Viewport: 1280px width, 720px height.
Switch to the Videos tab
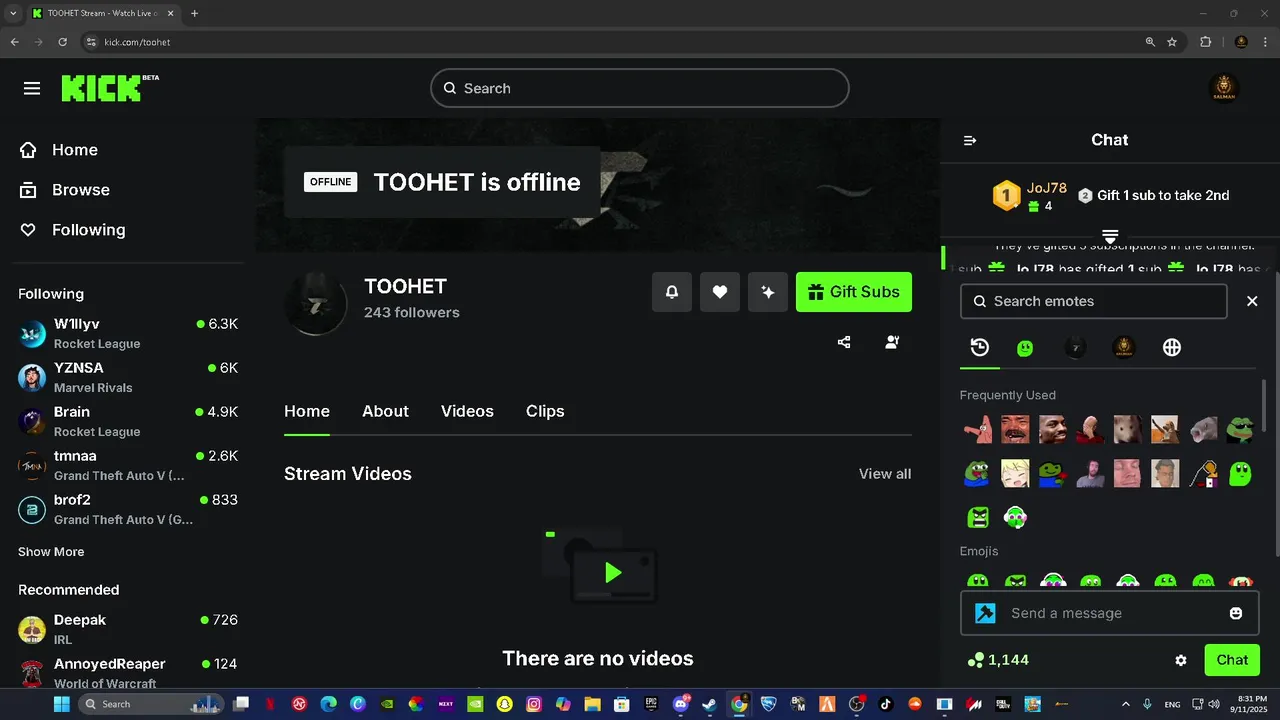(467, 411)
